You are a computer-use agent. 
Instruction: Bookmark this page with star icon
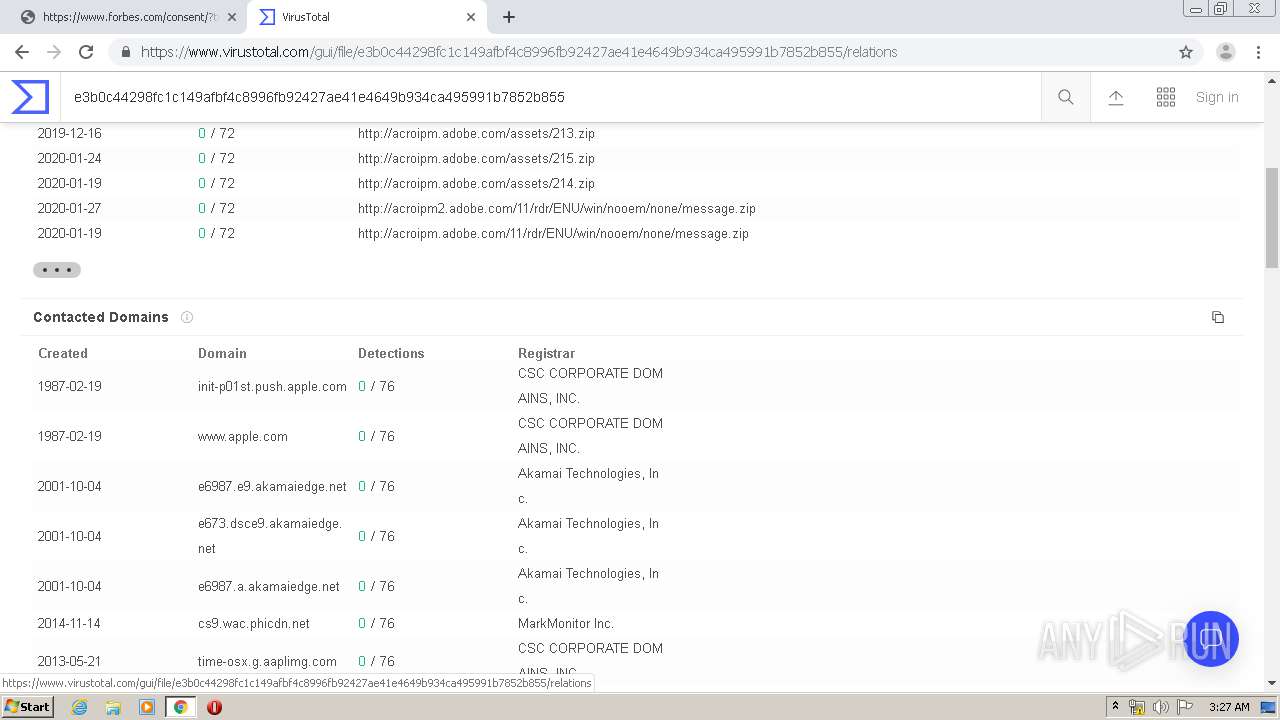1186,52
